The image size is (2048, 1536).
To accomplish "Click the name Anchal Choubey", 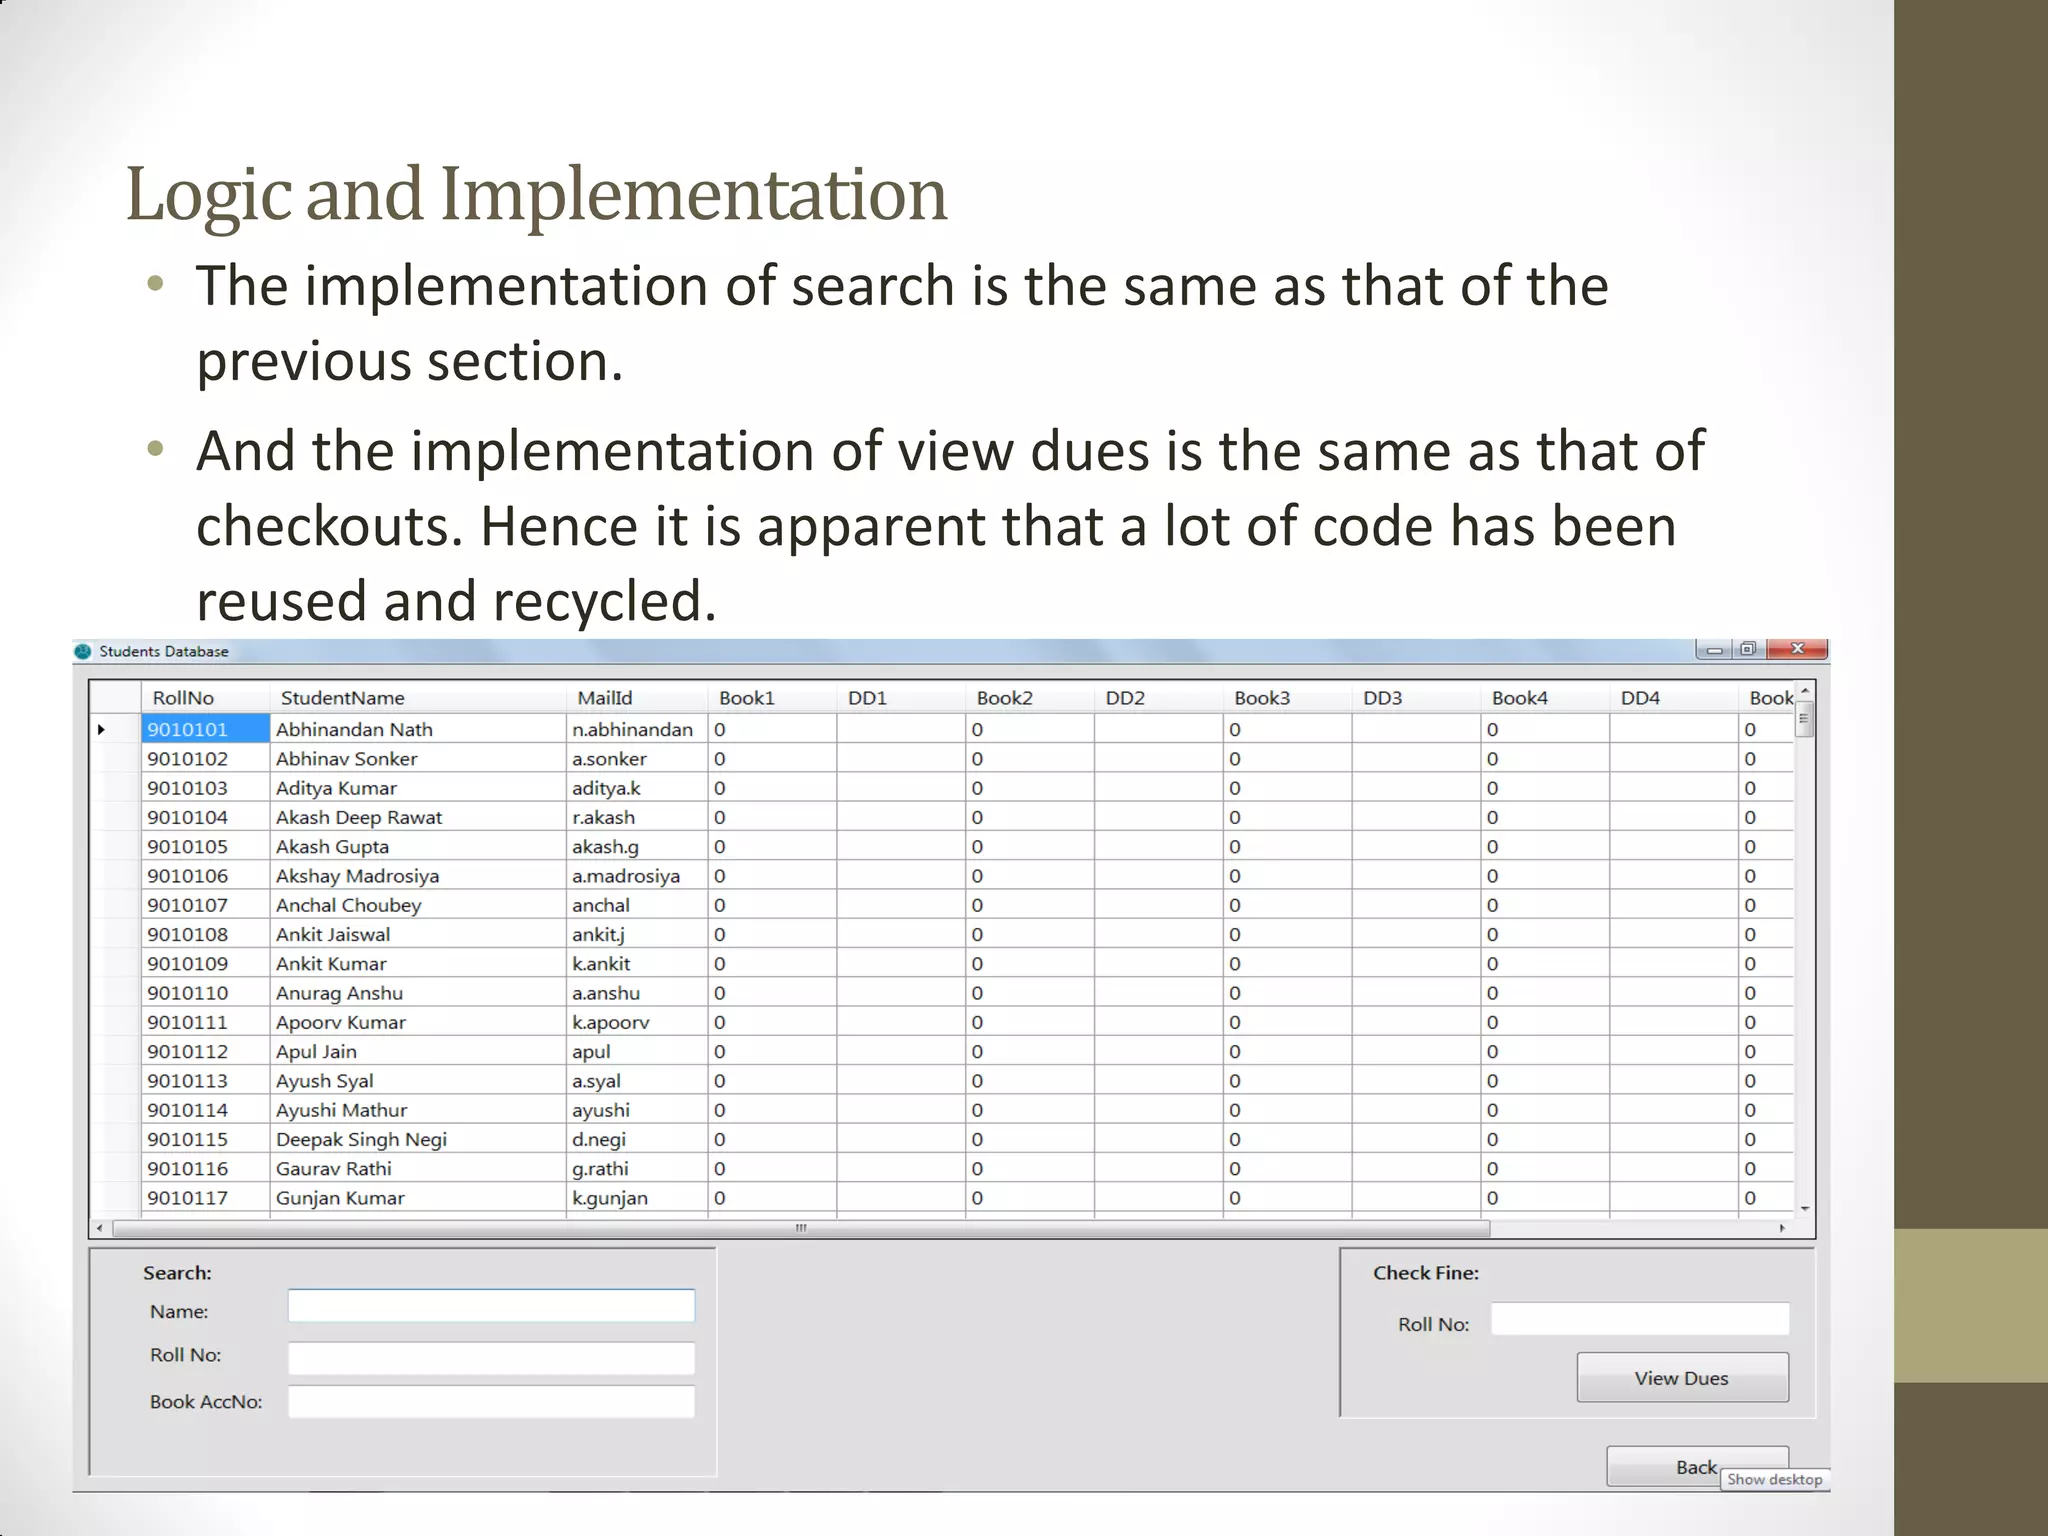I will coord(348,904).
